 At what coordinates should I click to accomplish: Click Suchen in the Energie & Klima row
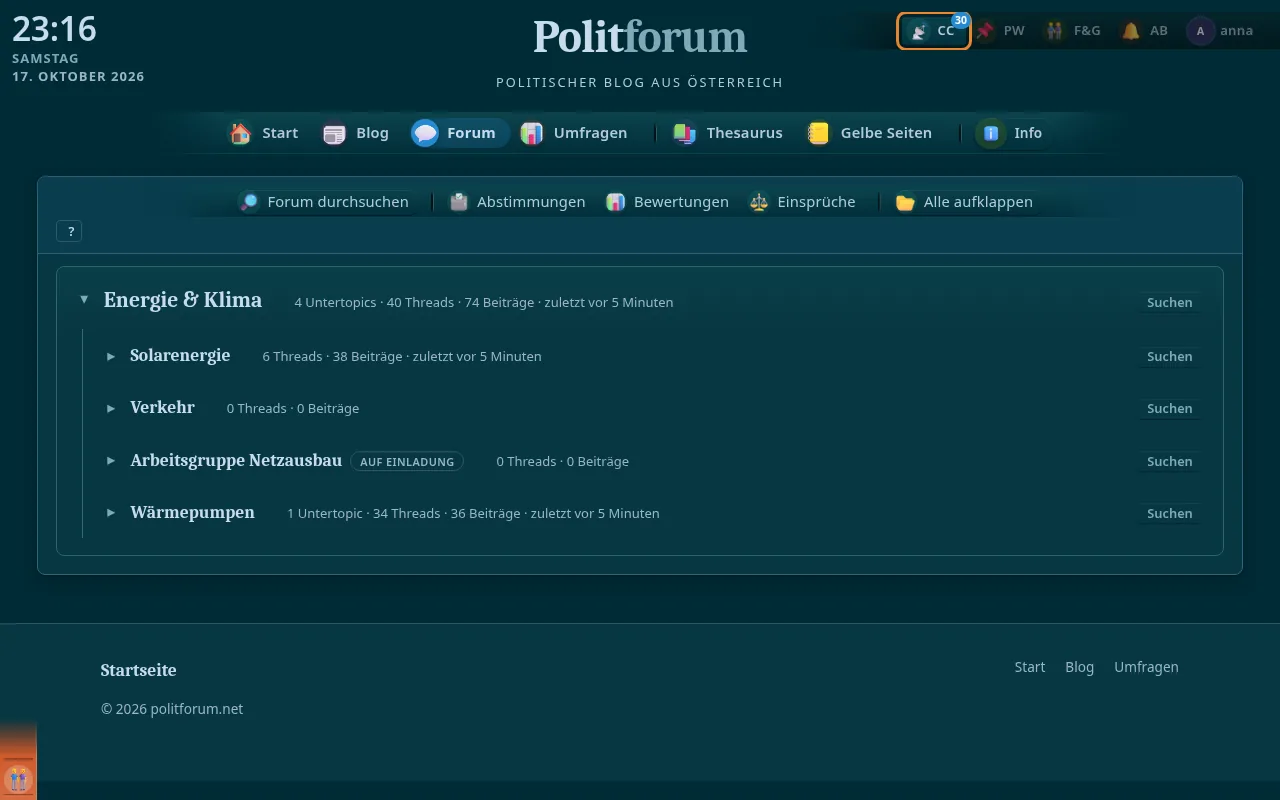click(x=1169, y=302)
